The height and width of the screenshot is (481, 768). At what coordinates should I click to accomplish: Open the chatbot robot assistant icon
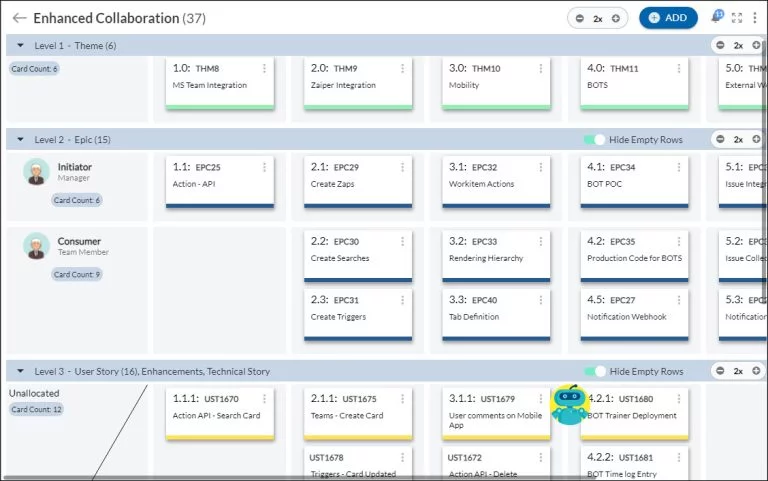coord(569,405)
